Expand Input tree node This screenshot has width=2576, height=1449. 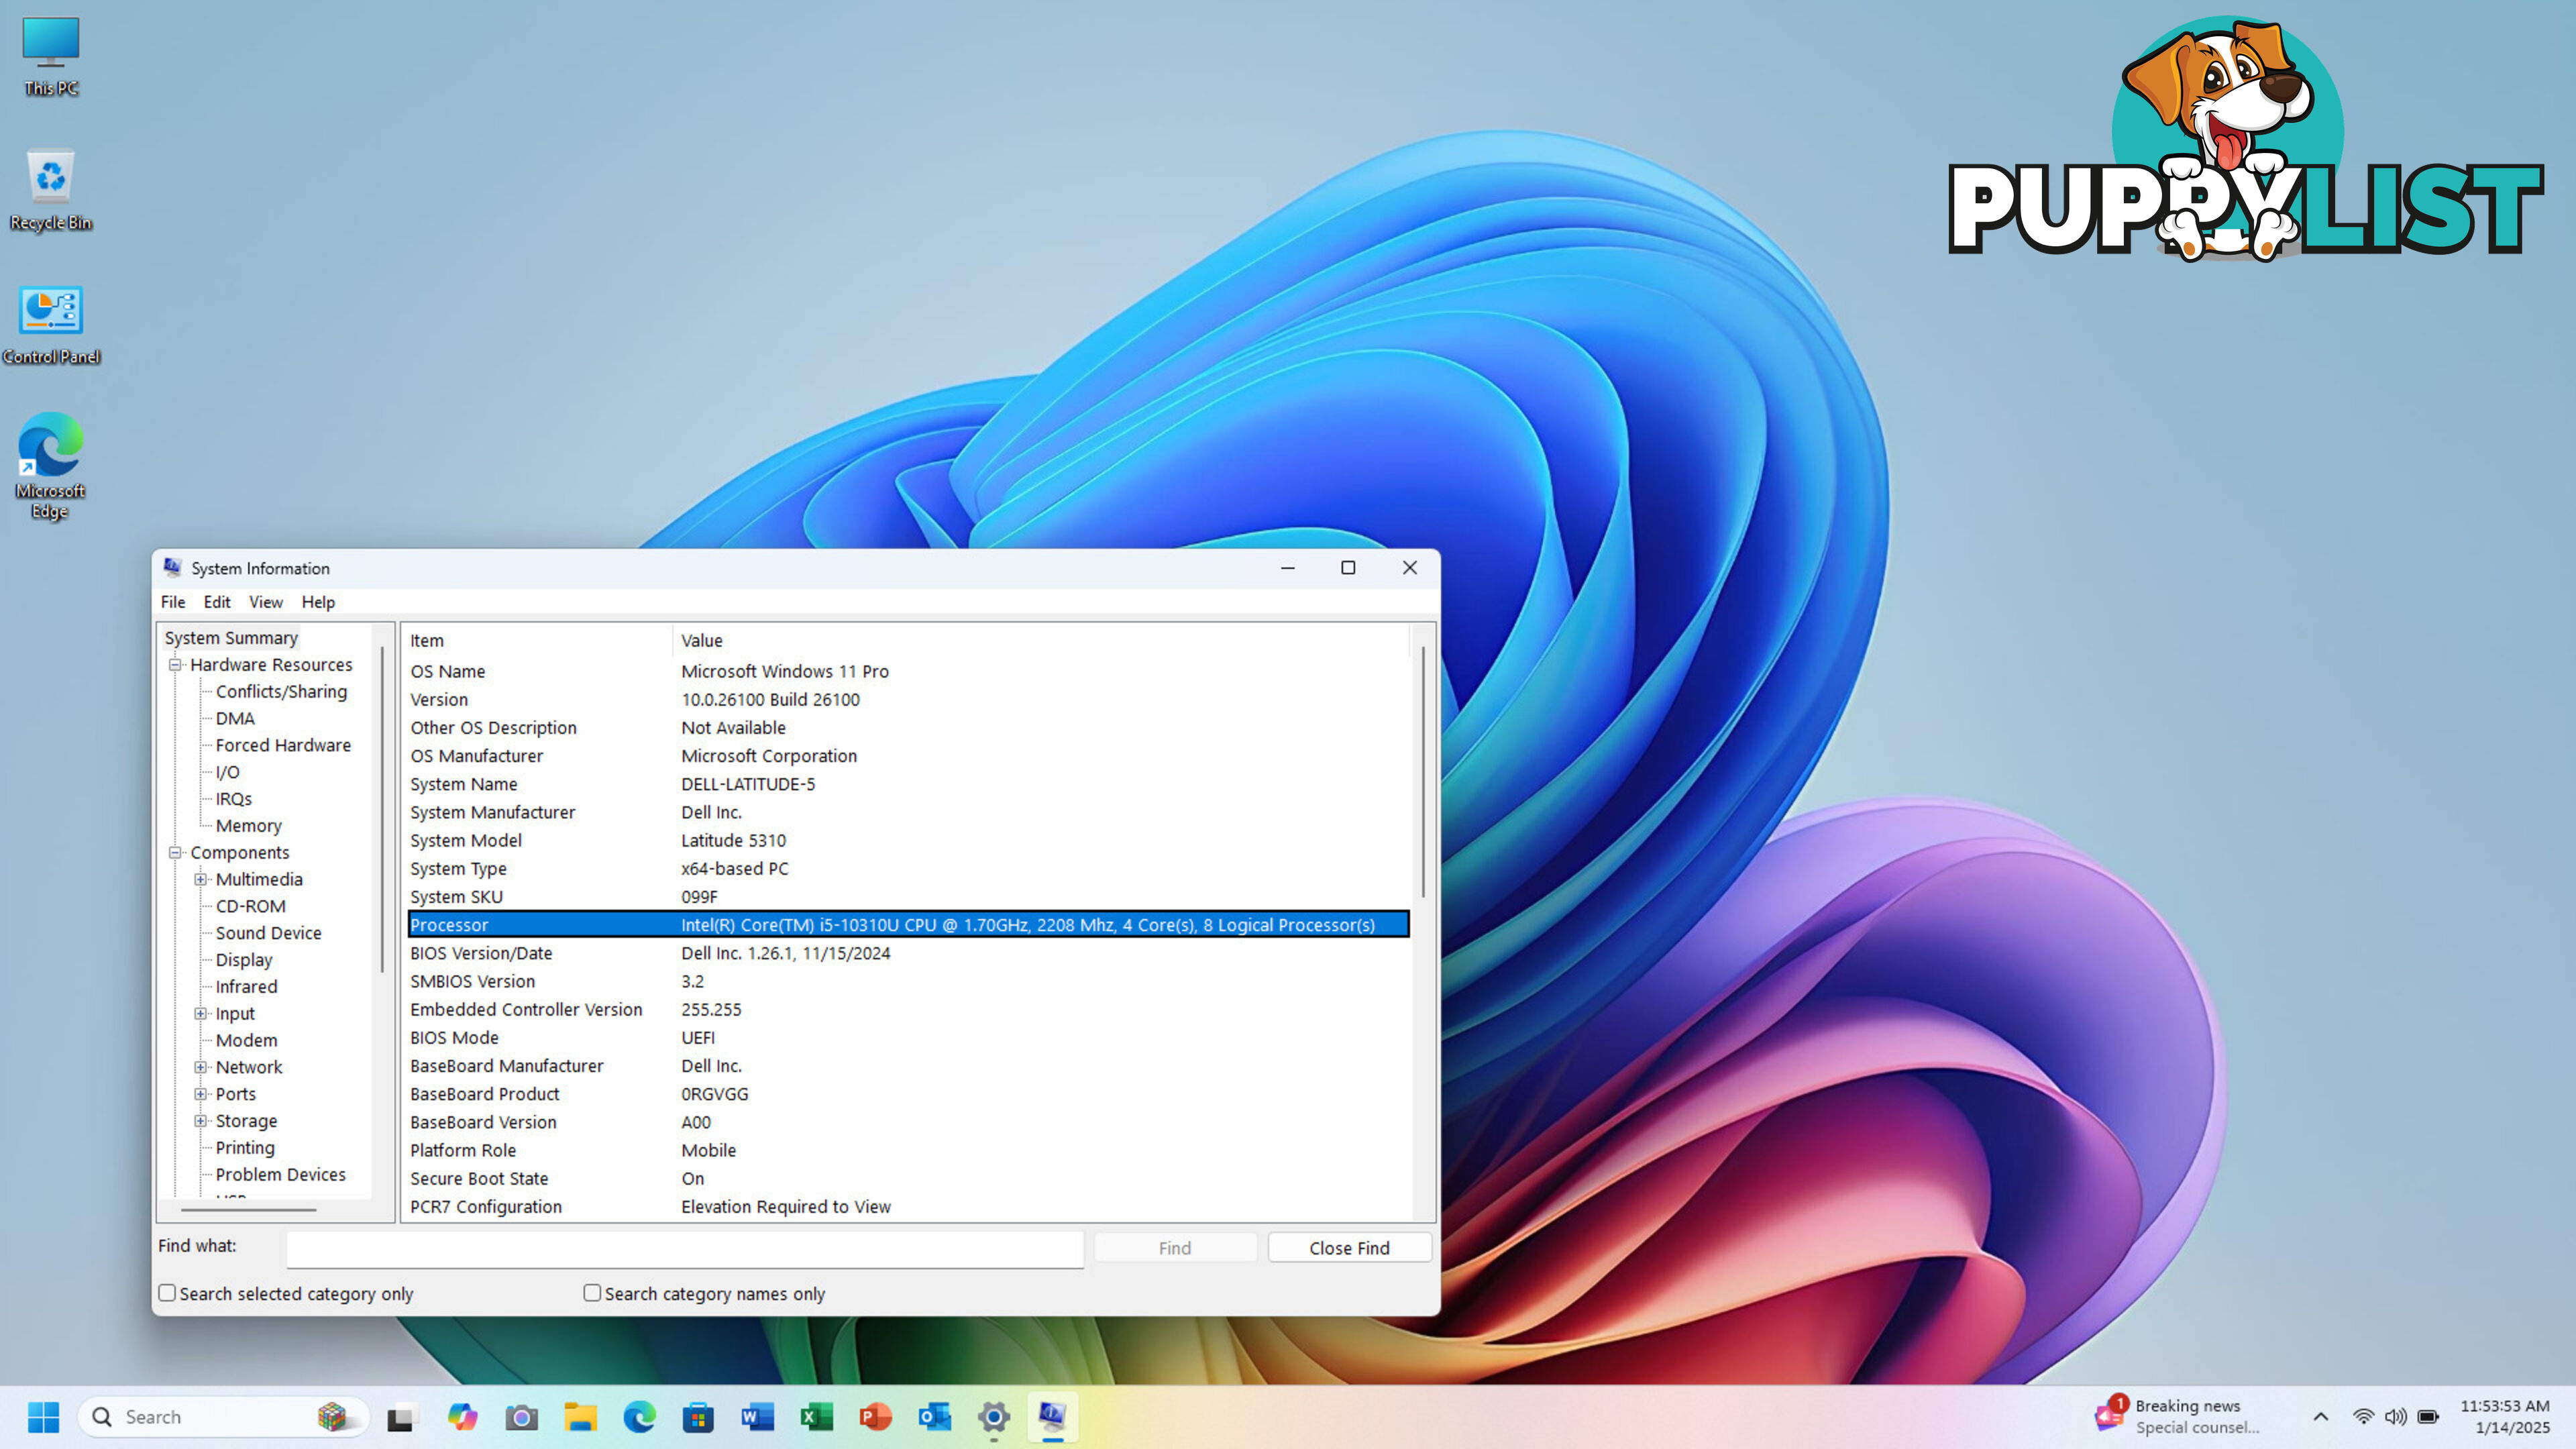pyautogui.click(x=201, y=1014)
